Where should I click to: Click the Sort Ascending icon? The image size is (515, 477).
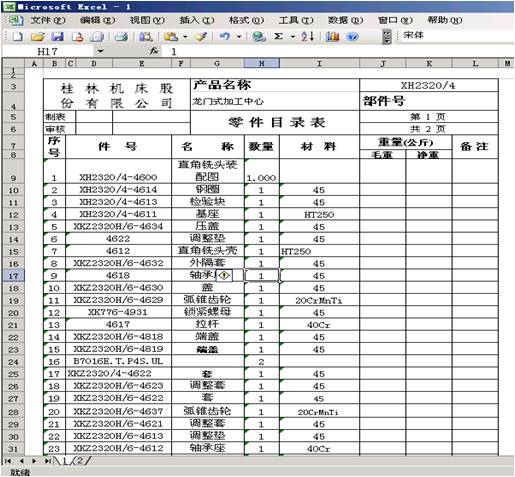(307, 36)
